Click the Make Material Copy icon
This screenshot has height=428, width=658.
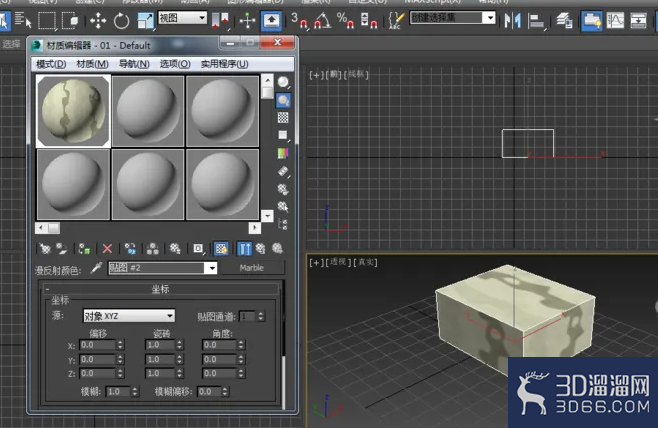coord(130,249)
